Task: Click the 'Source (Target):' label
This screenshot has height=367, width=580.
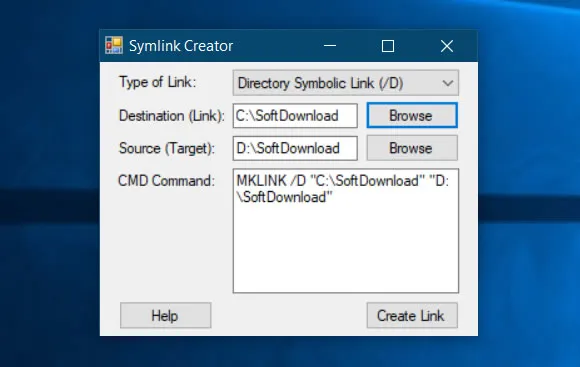Action: (x=167, y=148)
